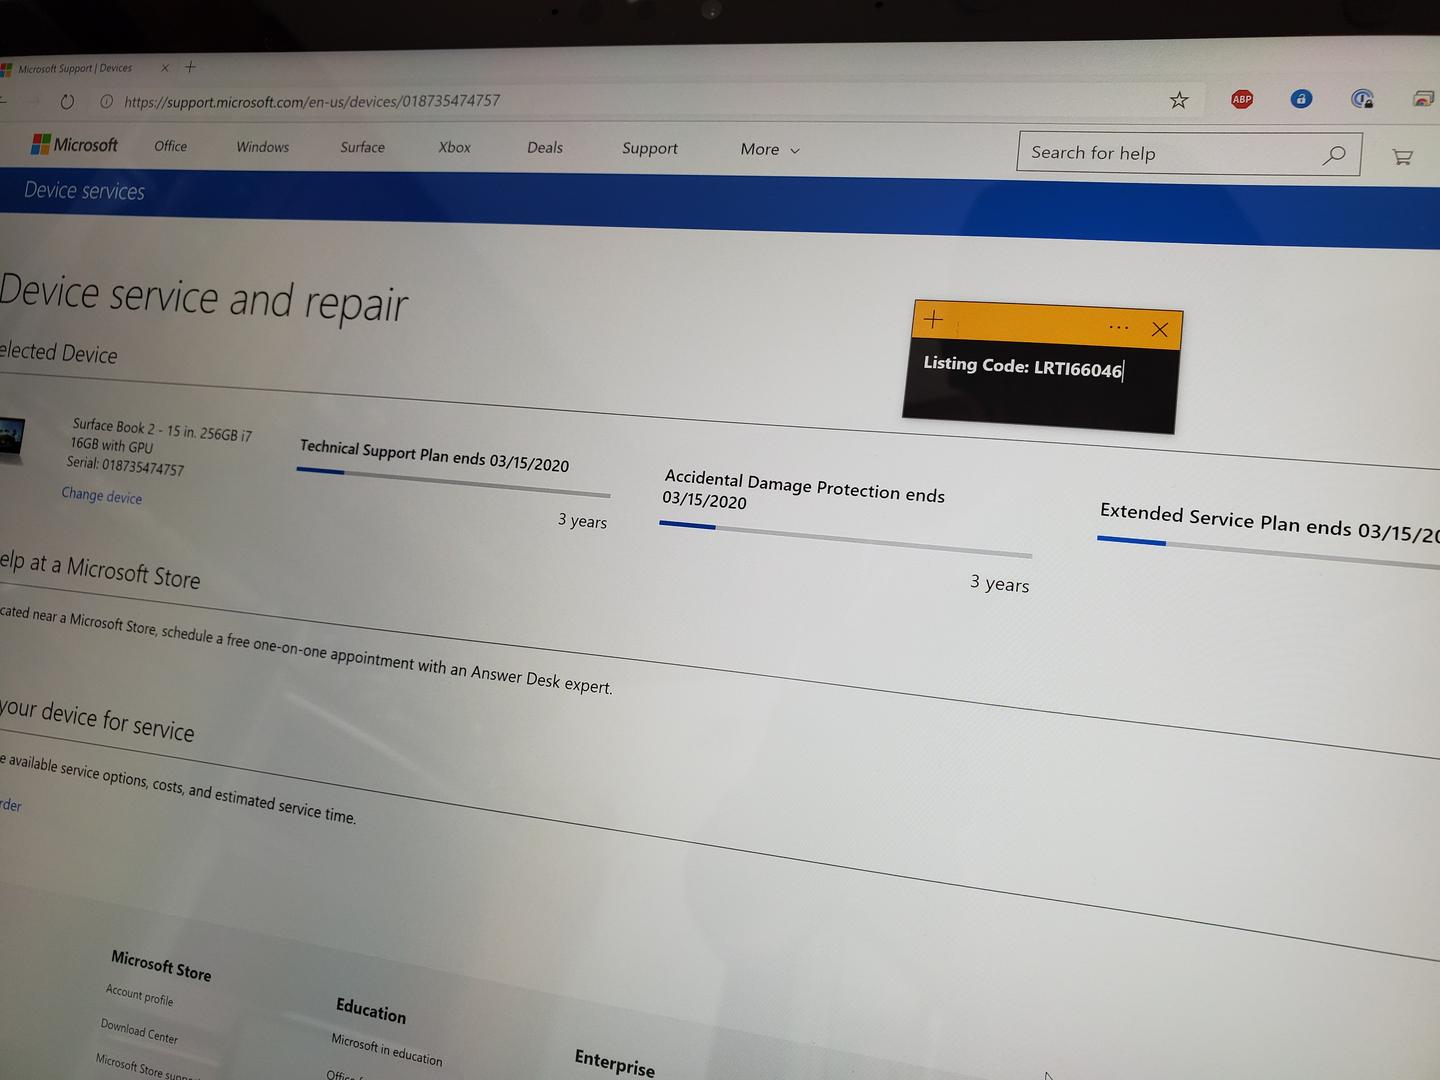Click the favorites star icon
The width and height of the screenshot is (1440, 1080).
coord(1179,100)
